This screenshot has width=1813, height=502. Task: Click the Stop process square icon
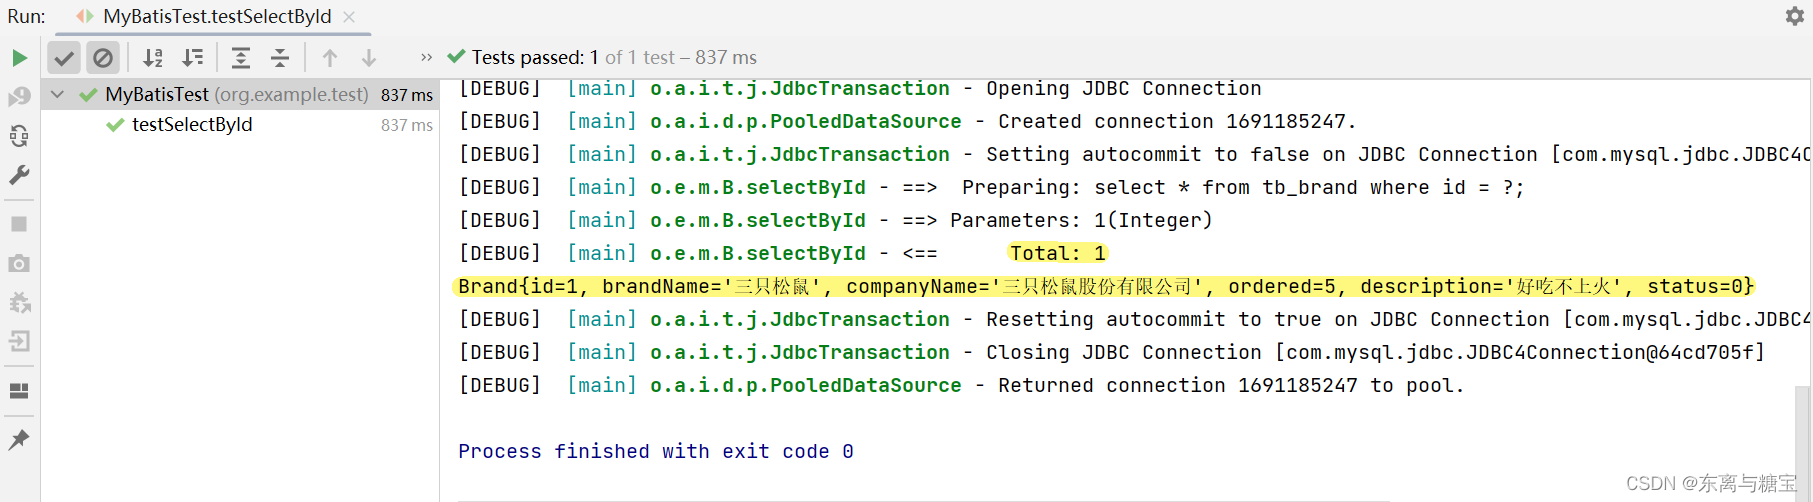coord(19,224)
